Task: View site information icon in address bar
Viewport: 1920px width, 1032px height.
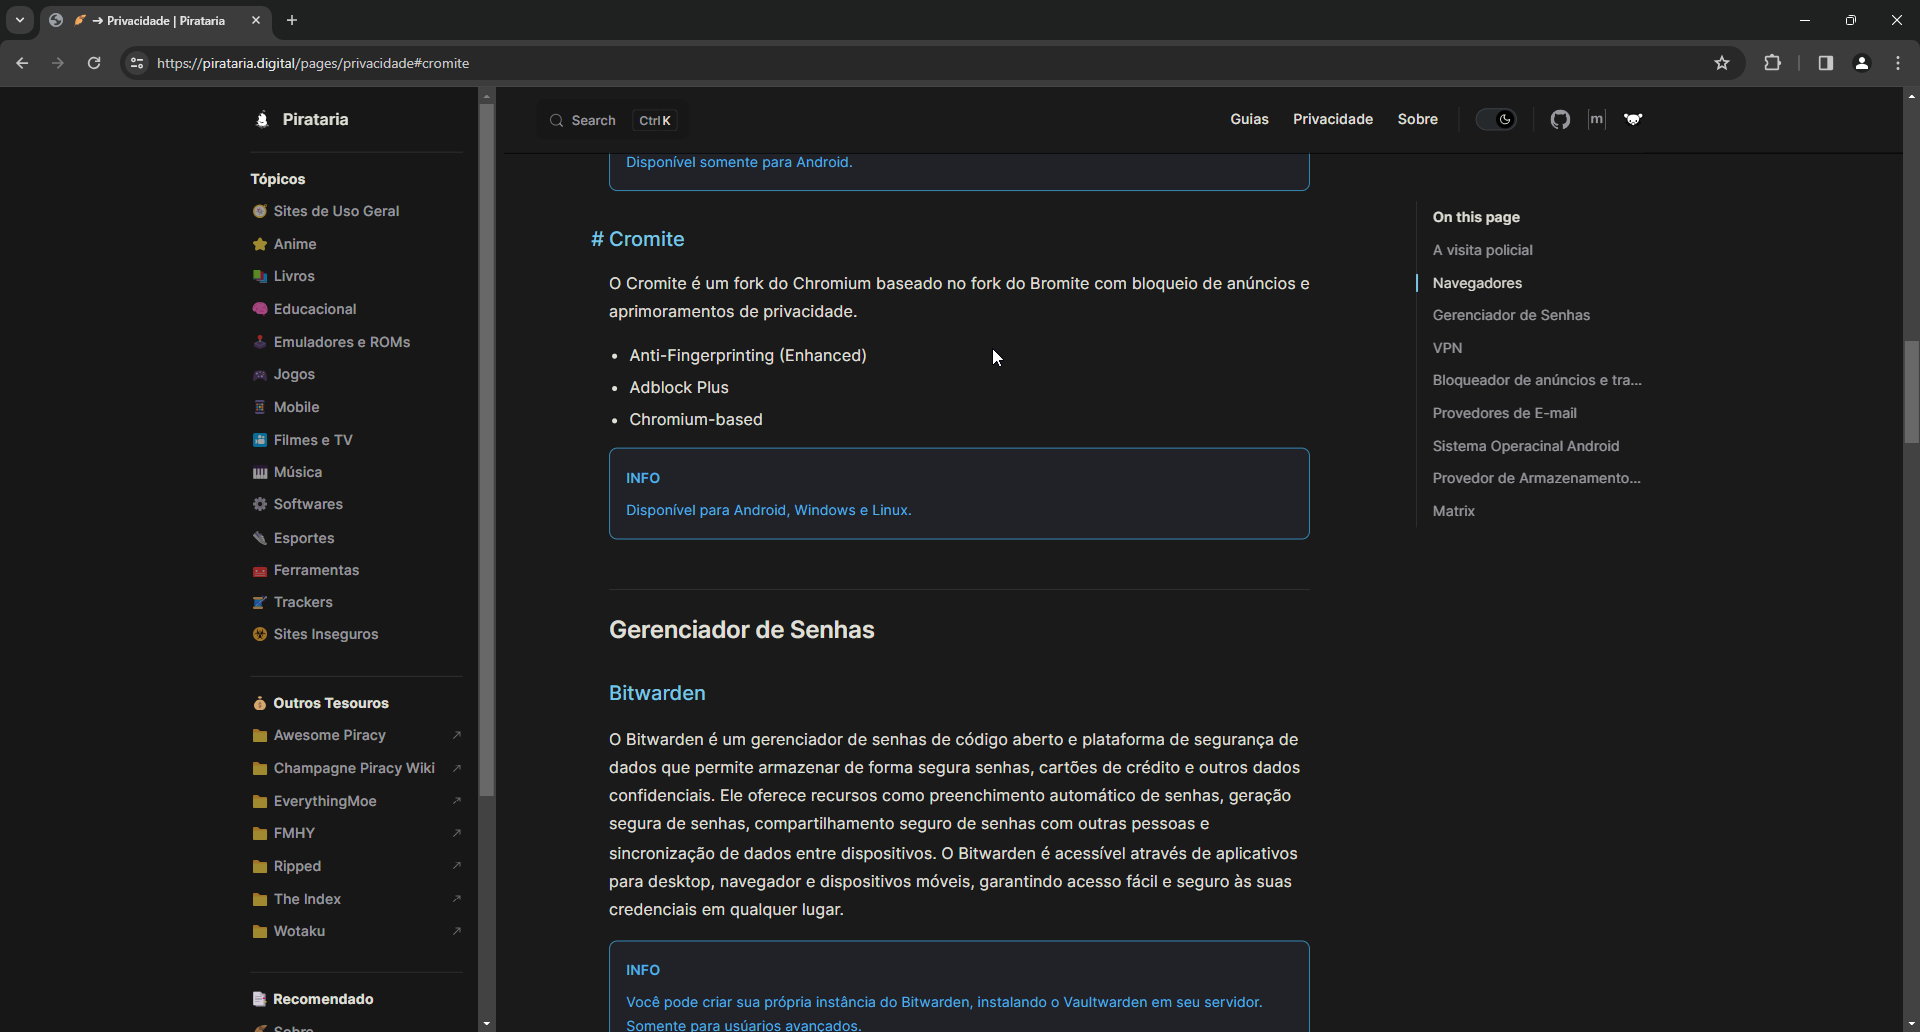Action: click(x=137, y=63)
